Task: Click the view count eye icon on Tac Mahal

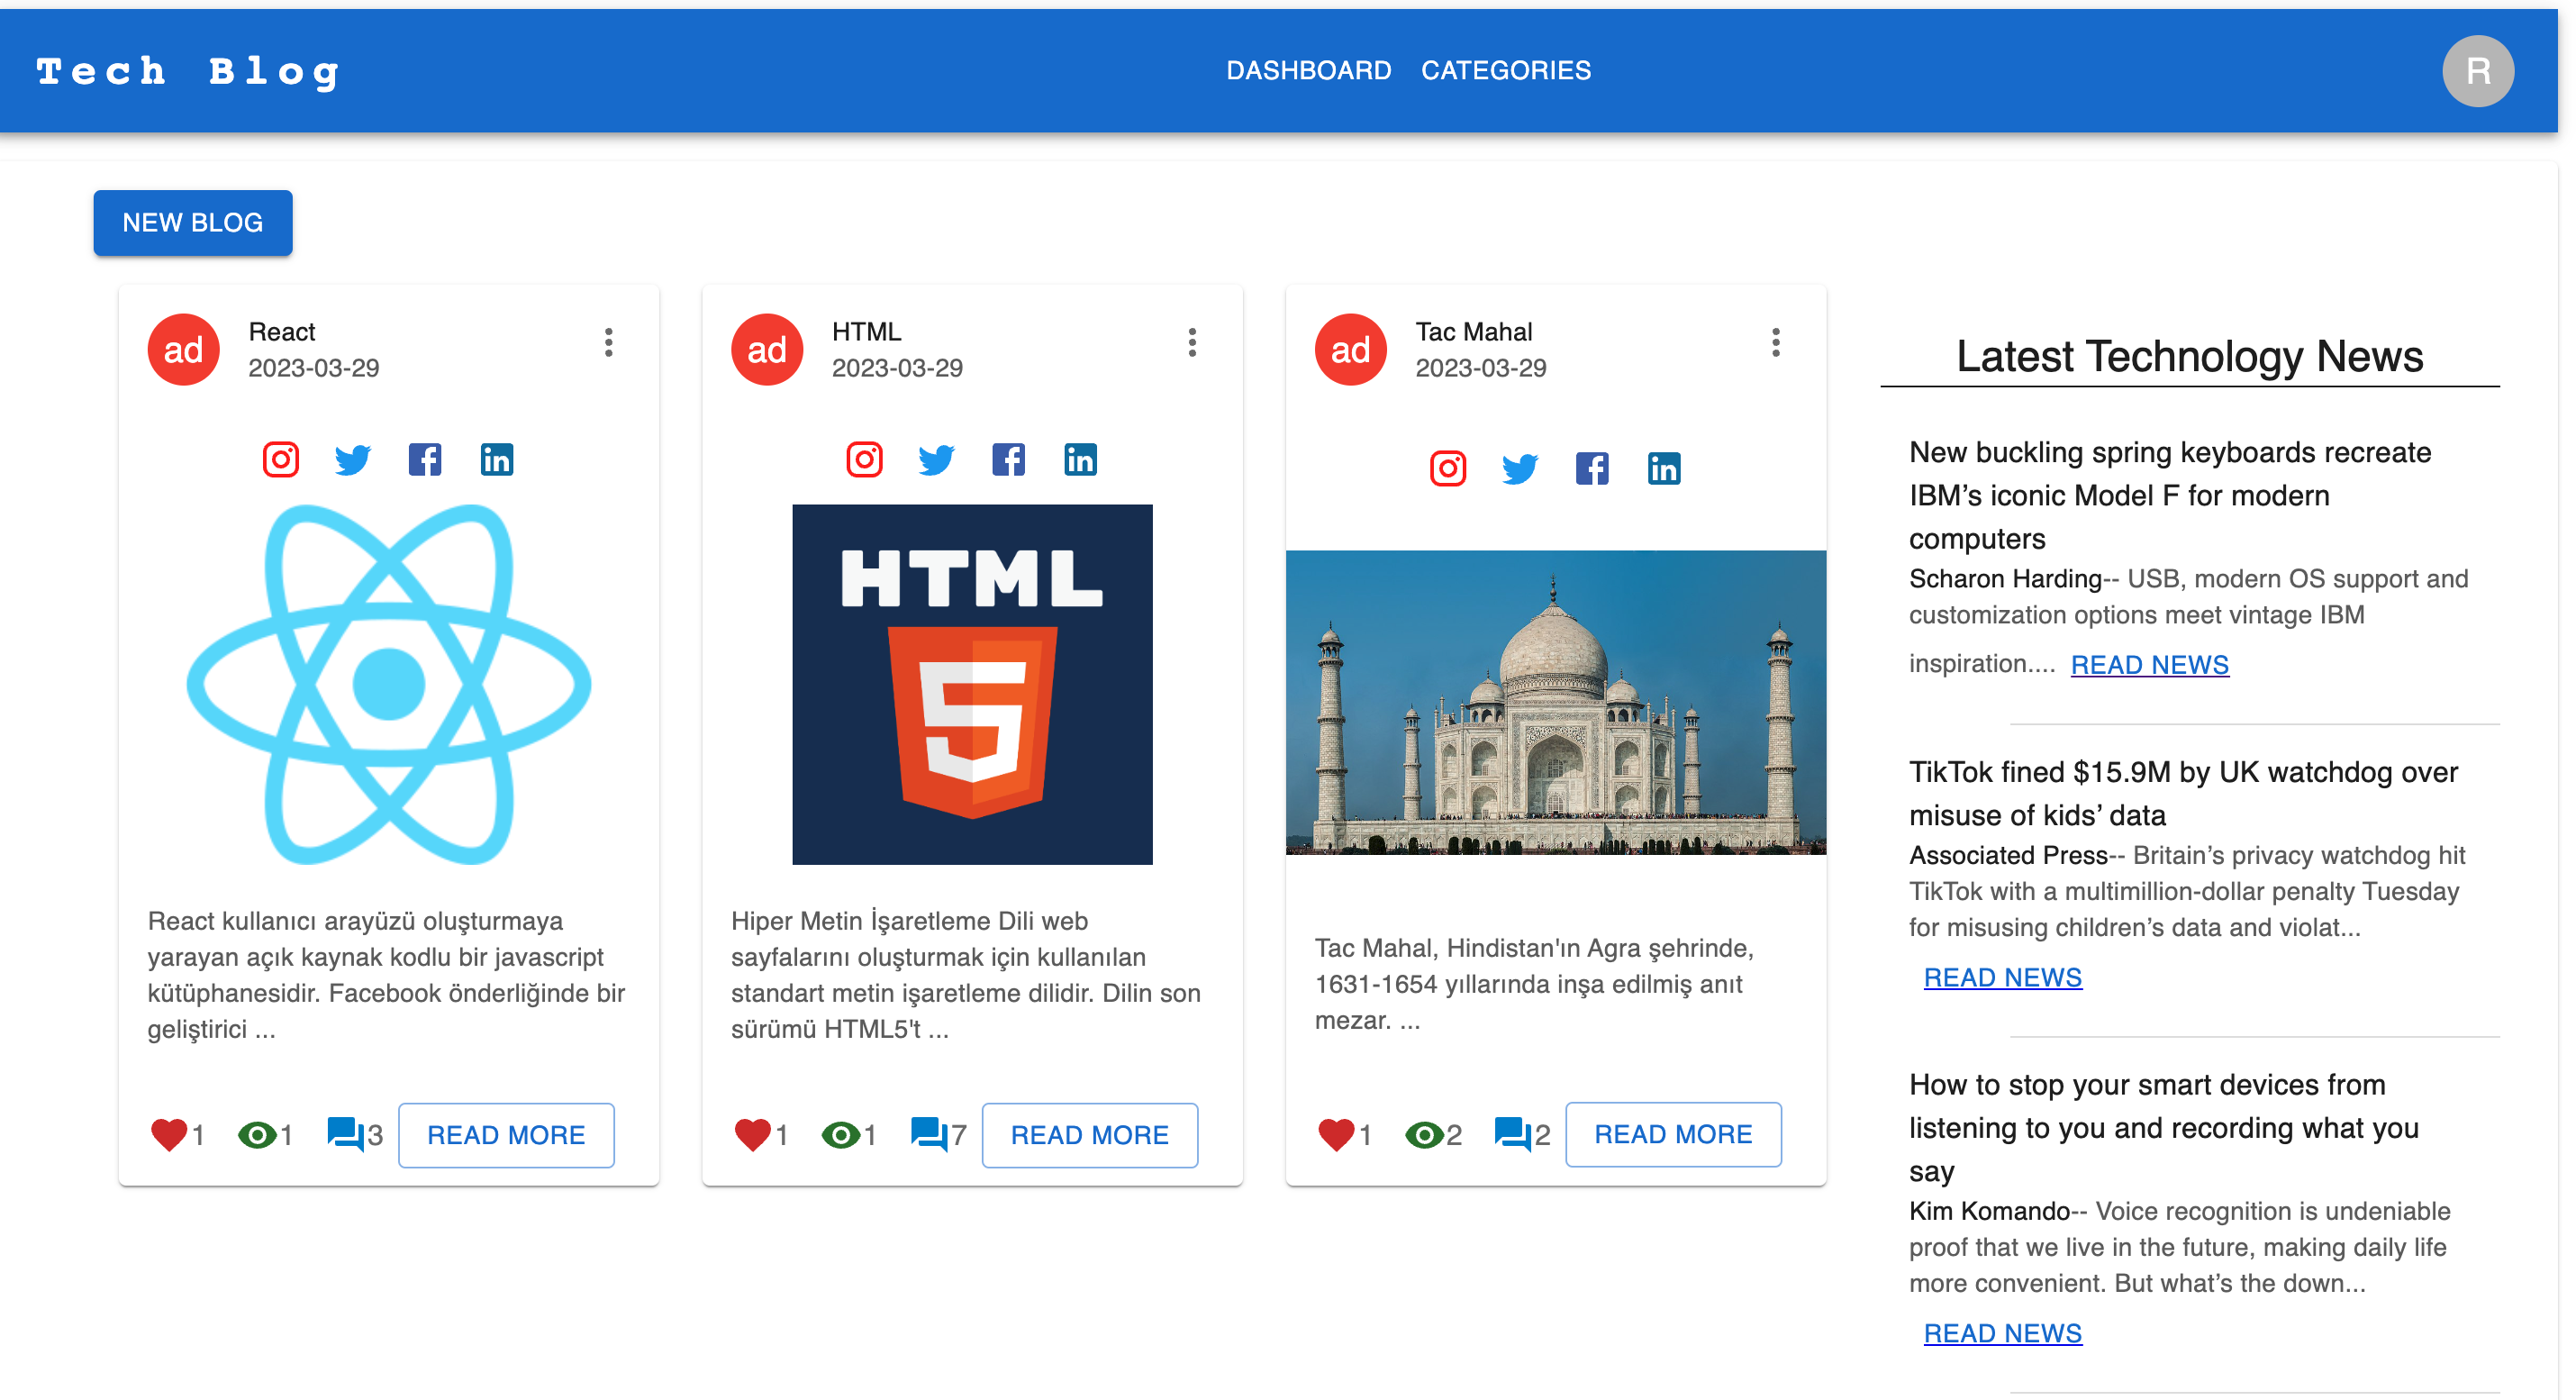Action: coord(1424,1133)
